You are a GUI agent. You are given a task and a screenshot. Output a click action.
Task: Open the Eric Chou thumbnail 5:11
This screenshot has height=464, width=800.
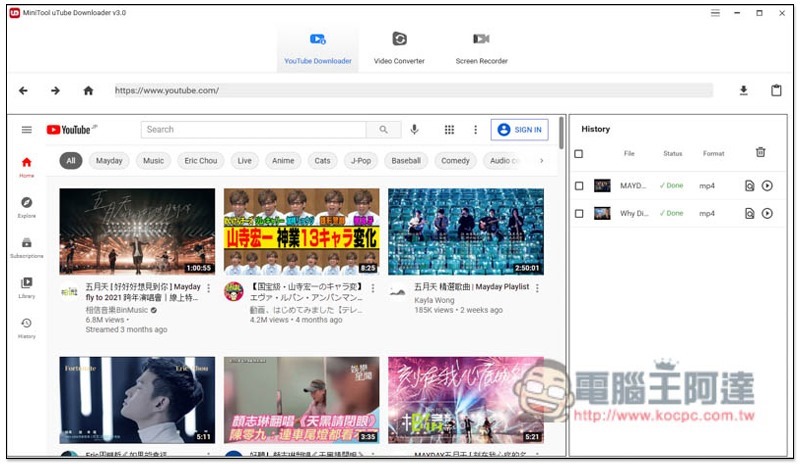tap(137, 400)
